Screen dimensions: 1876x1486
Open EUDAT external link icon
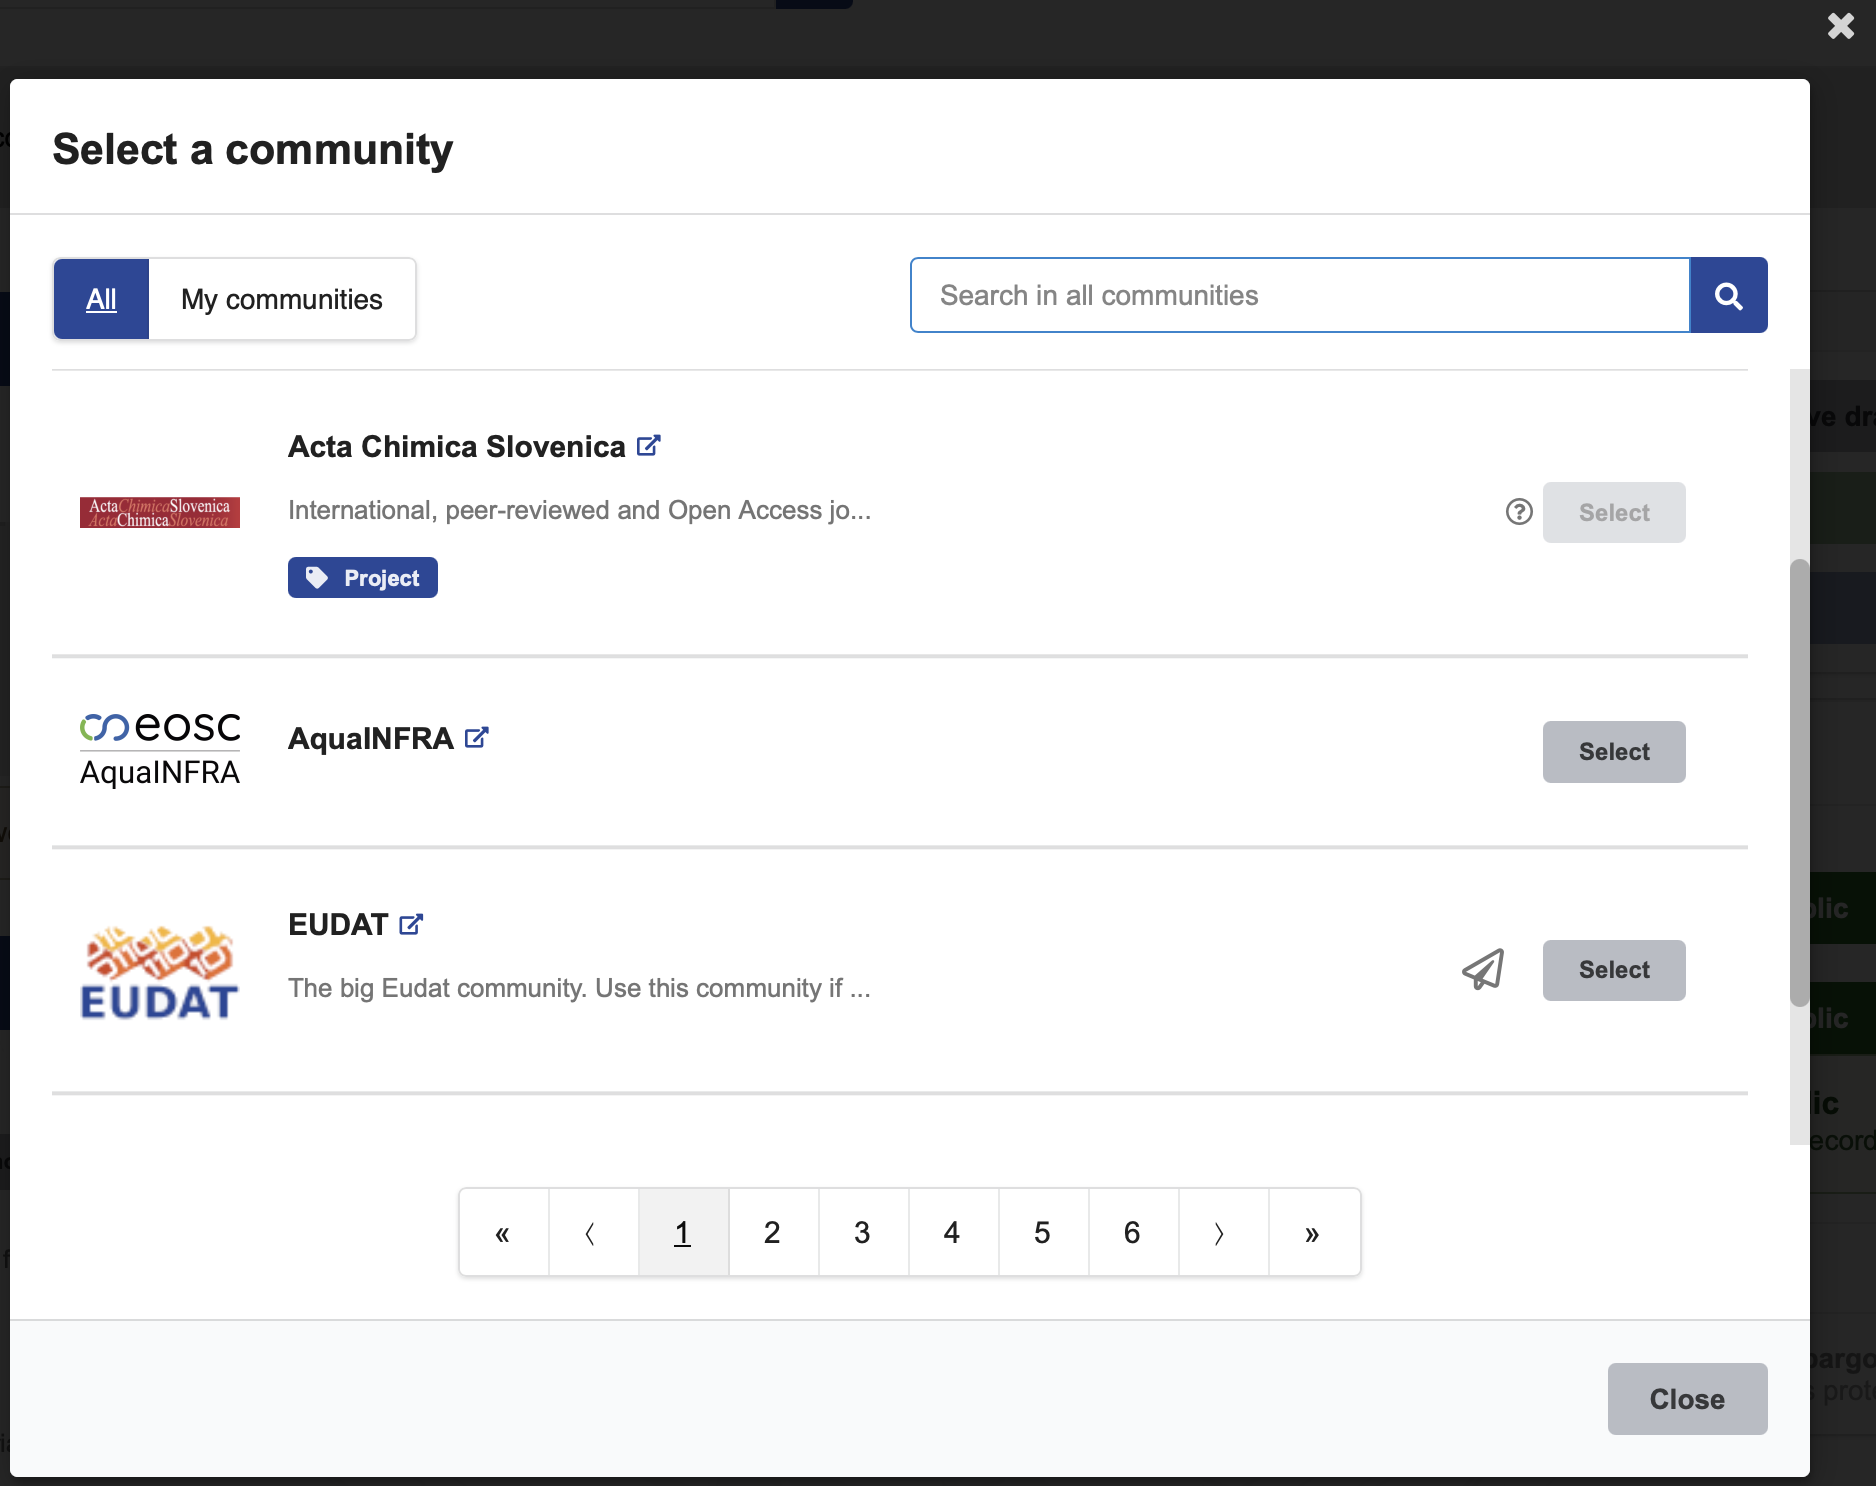(410, 924)
